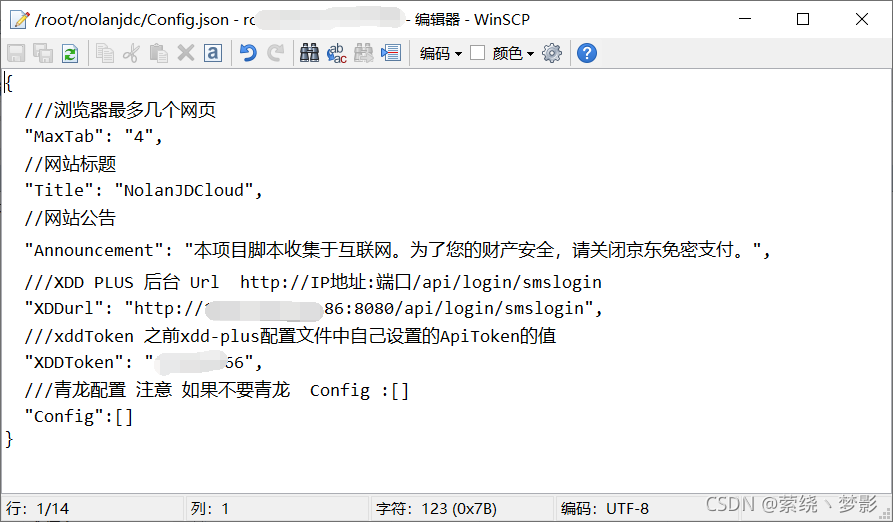Viewport: 893px width, 522px height.
Task: Click the ///xddToken comment line
Action: (290, 336)
